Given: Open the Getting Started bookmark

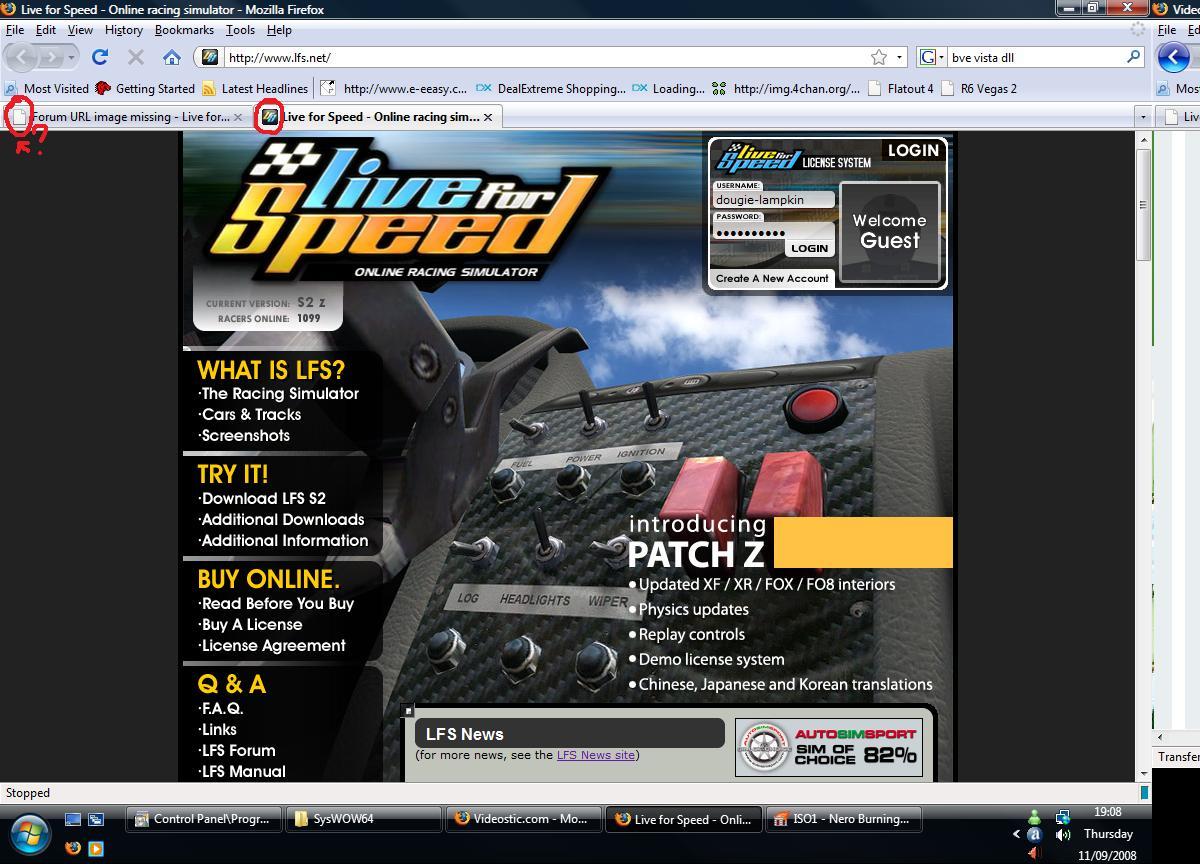Looking at the screenshot, I should [146, 88].
